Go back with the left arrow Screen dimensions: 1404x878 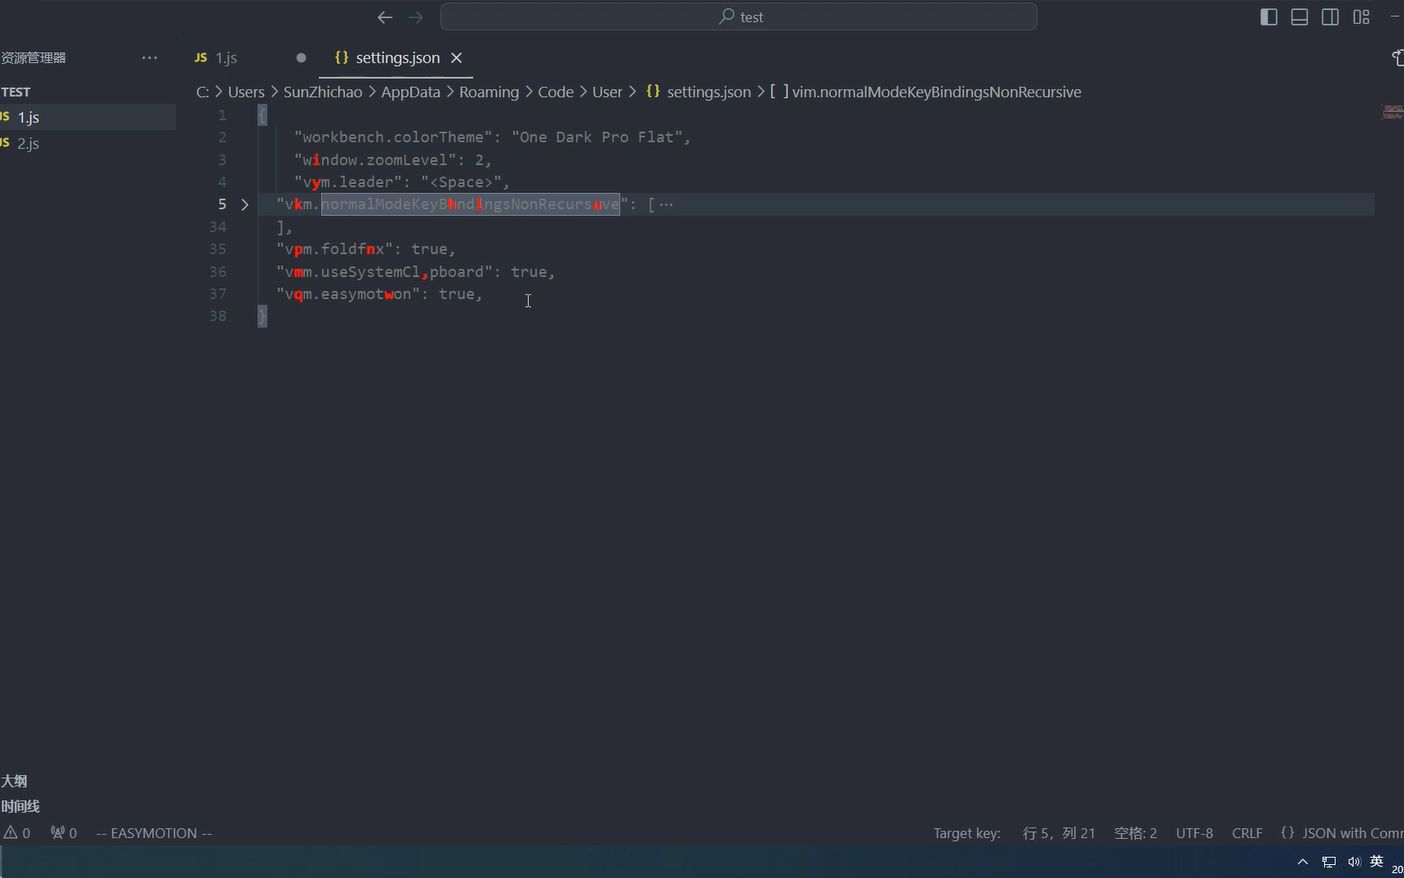point(384,17)
